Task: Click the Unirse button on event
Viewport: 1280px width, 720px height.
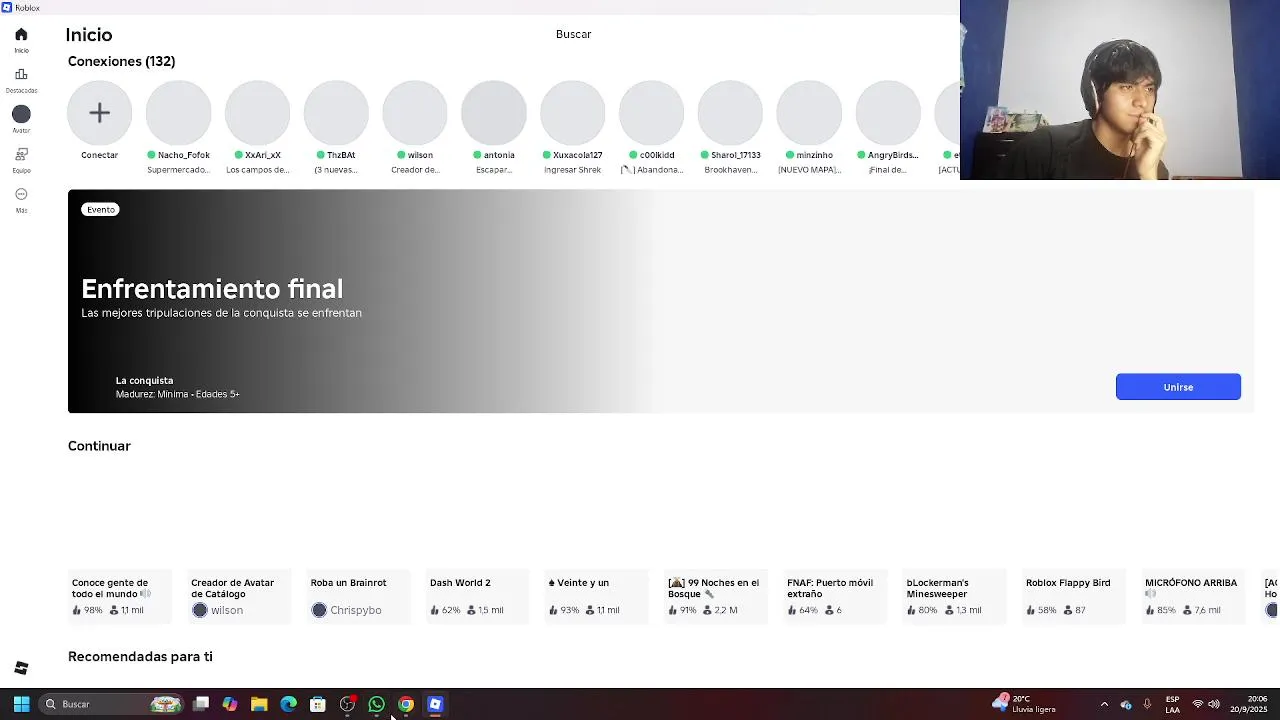Action: (x=1178, y=387)
